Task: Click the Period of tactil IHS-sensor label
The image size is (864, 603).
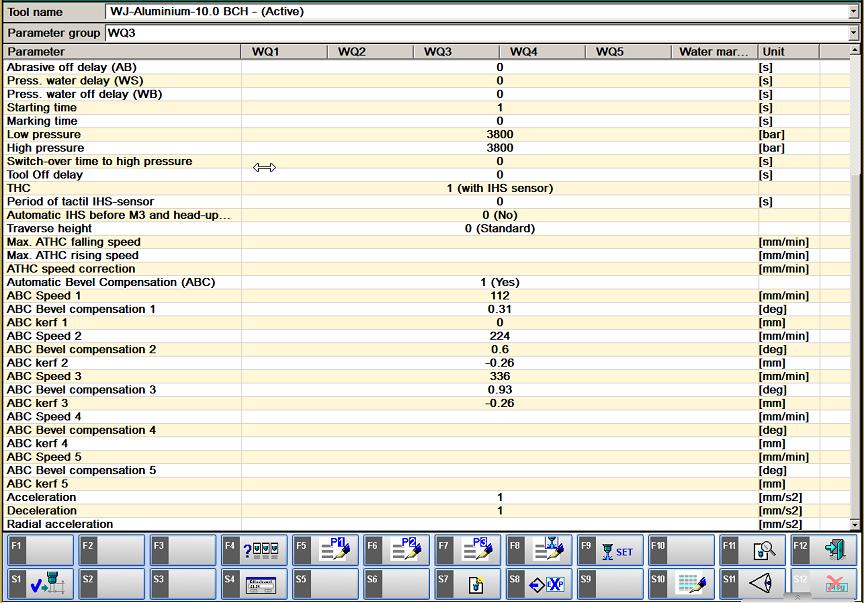Action: tap(80, 201)
